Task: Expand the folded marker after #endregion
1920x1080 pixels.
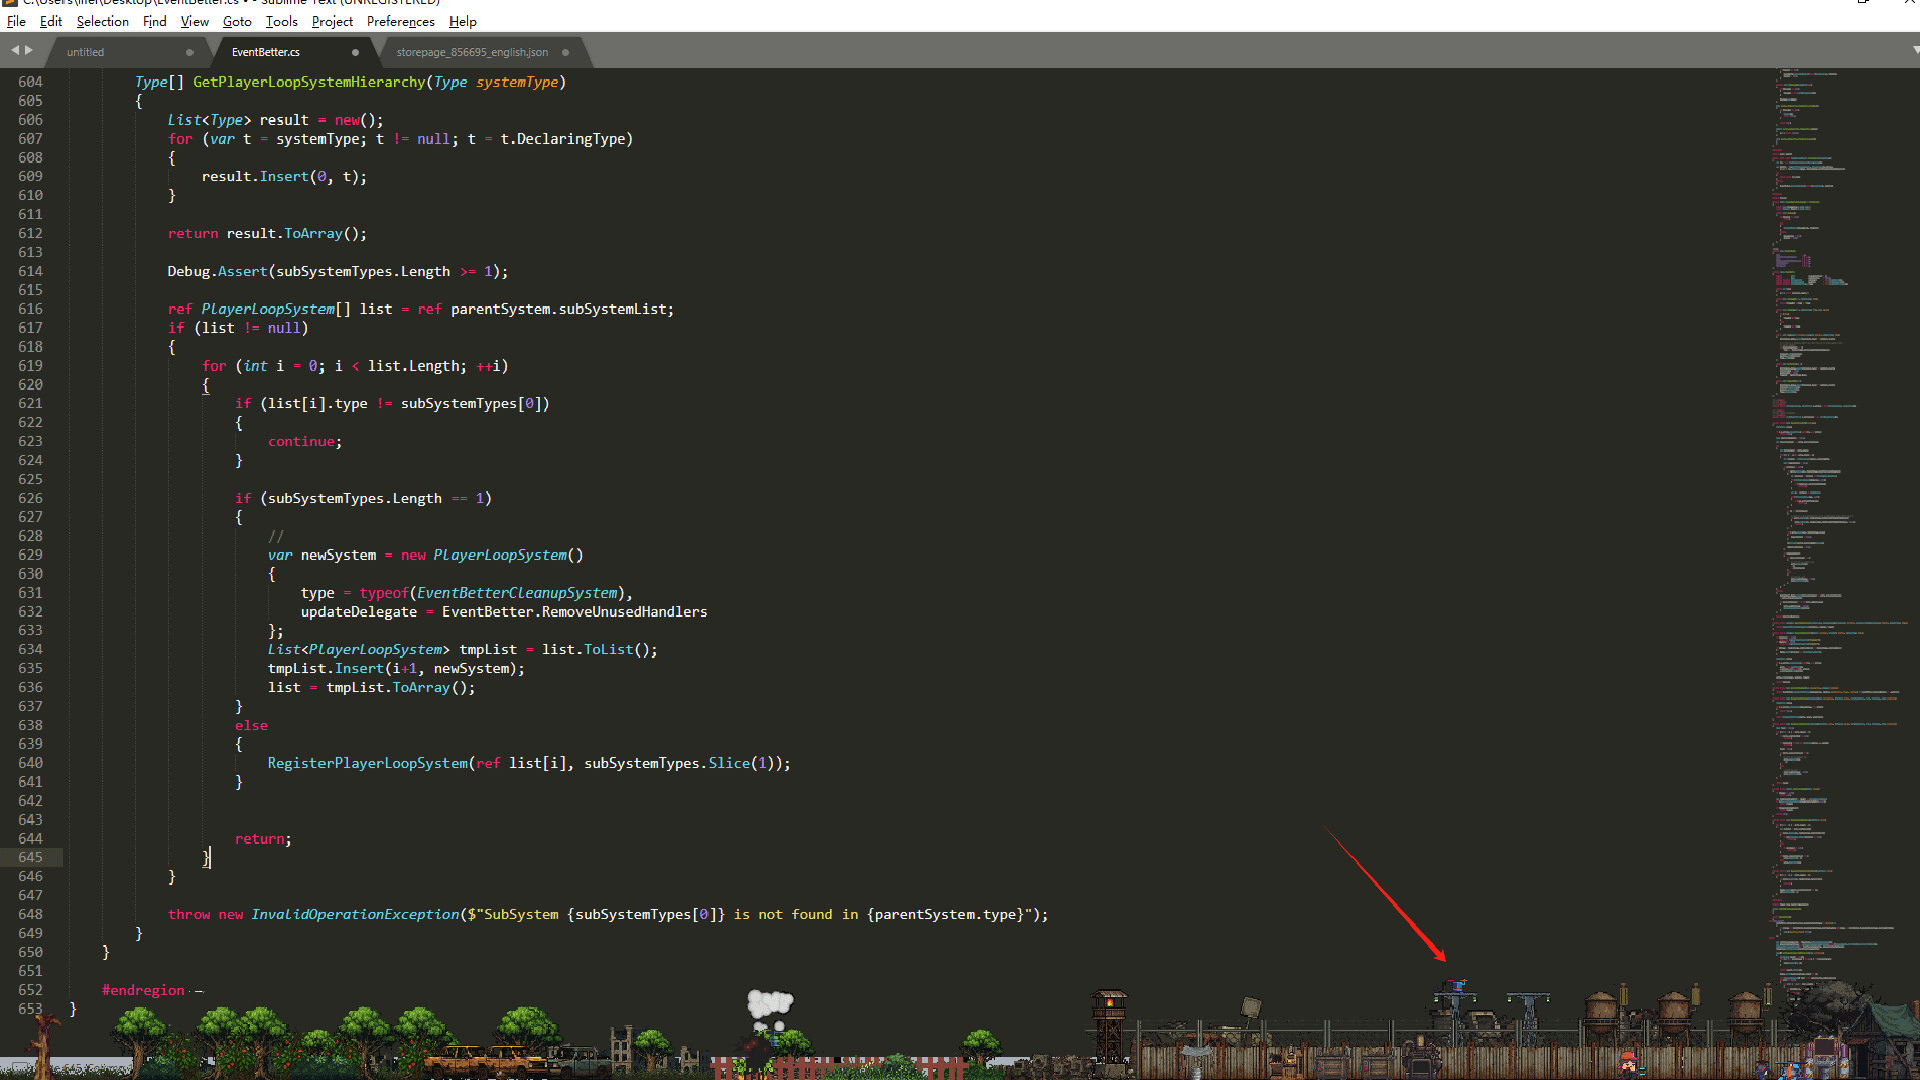Action: [x=199, y=991]
